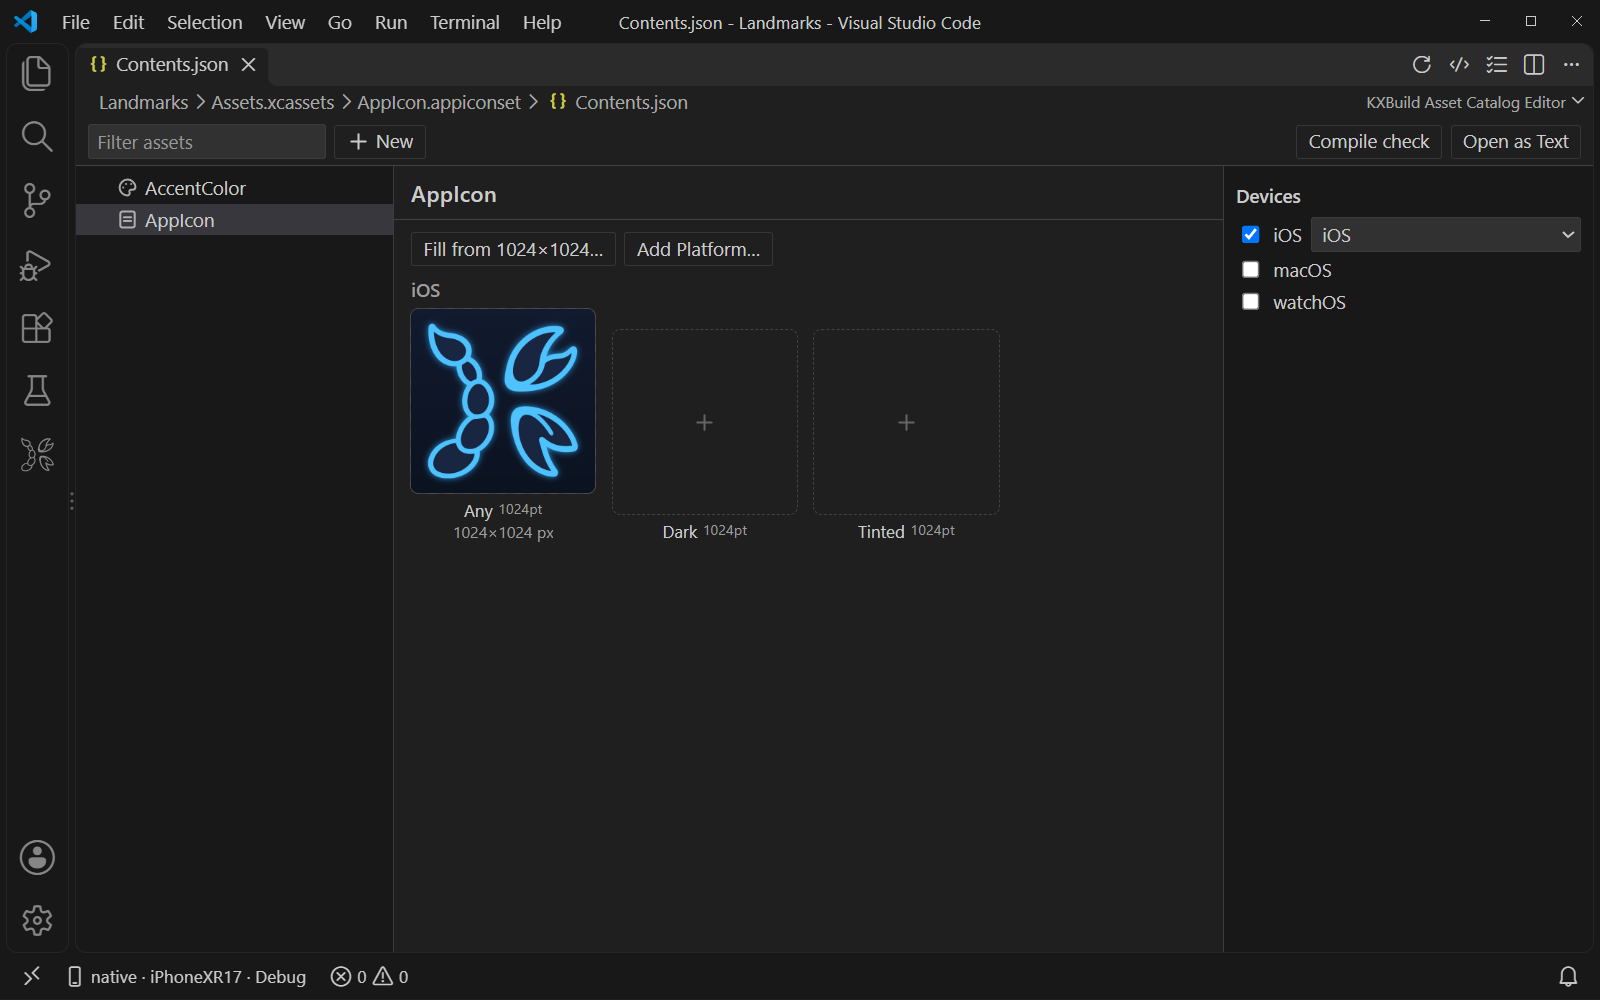Screen dimensions: 1600x1000
Task: Open the KXBuild leaf sidebar icon
Action: (37, 455)
